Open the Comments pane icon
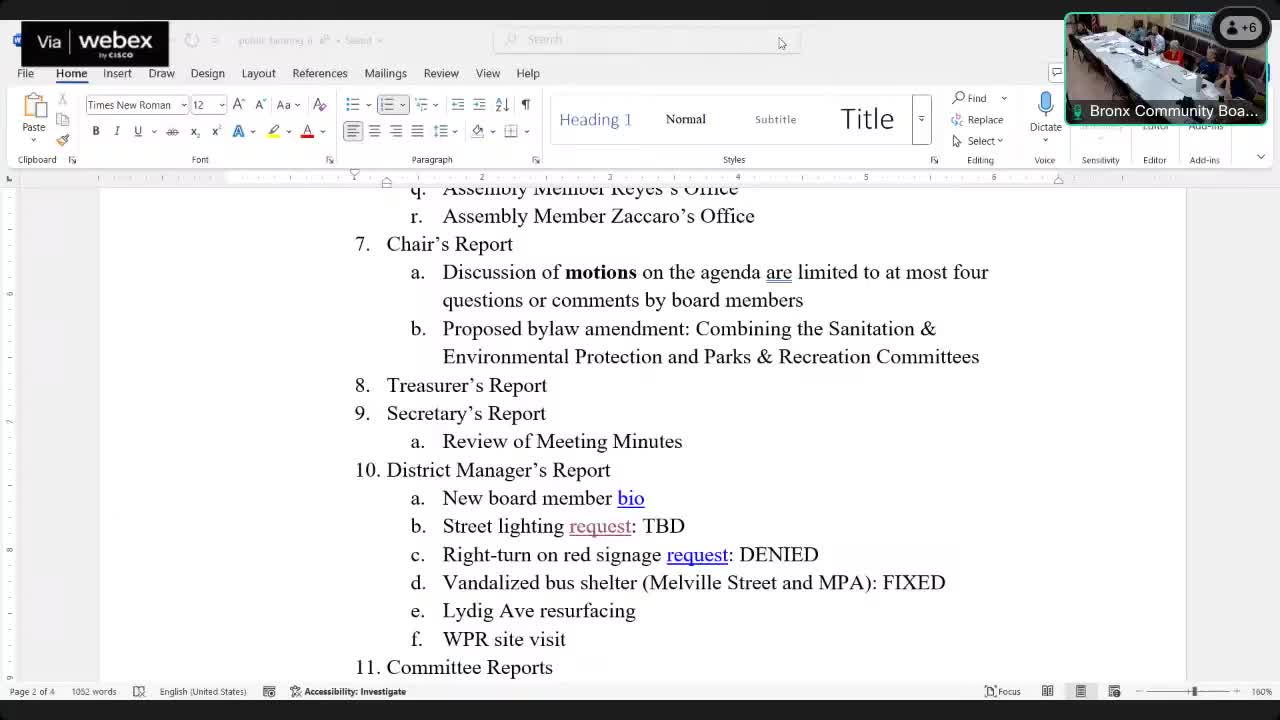Viewport: 1280px width, 720px height. tap(1056, 72)
